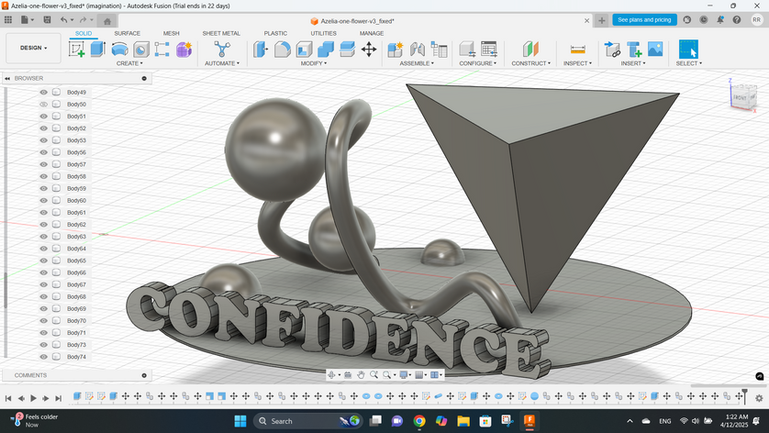This screenshot has height=433, width=769.
Task: Open a new design tab with plus button
Action: (x=602, y=20)
